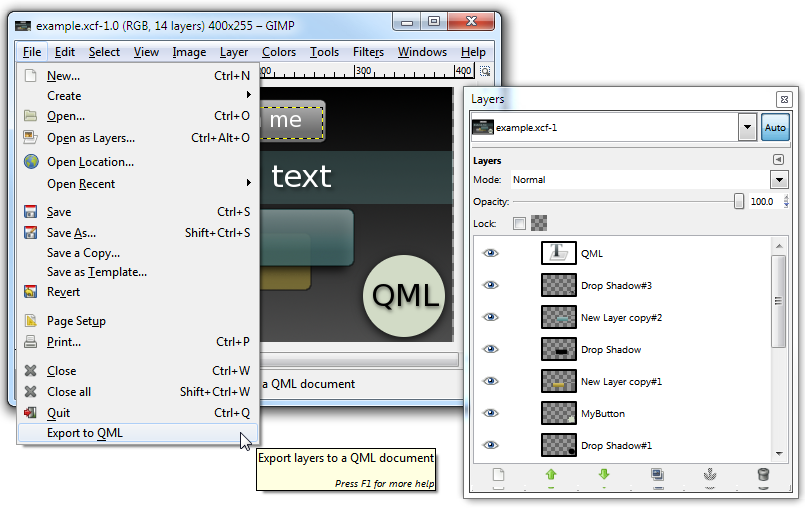
Task: Hide the QML layer with its eye icon
Action: click(491, 253)
